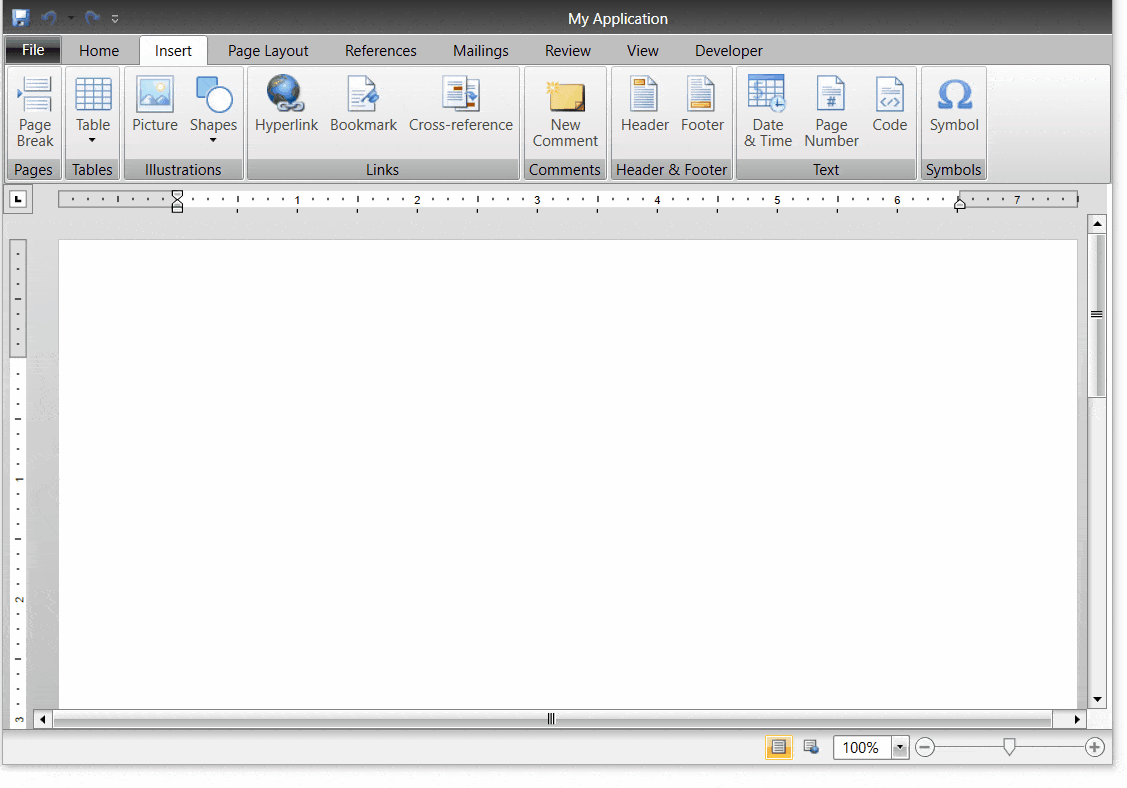Insert a Footer
This screenshot has width=1127, height=788.
(702, 103)
